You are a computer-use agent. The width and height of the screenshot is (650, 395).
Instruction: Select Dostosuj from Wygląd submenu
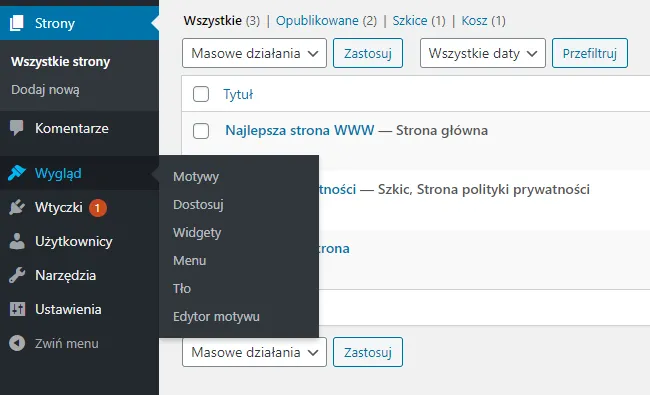(x=198, y=204)
